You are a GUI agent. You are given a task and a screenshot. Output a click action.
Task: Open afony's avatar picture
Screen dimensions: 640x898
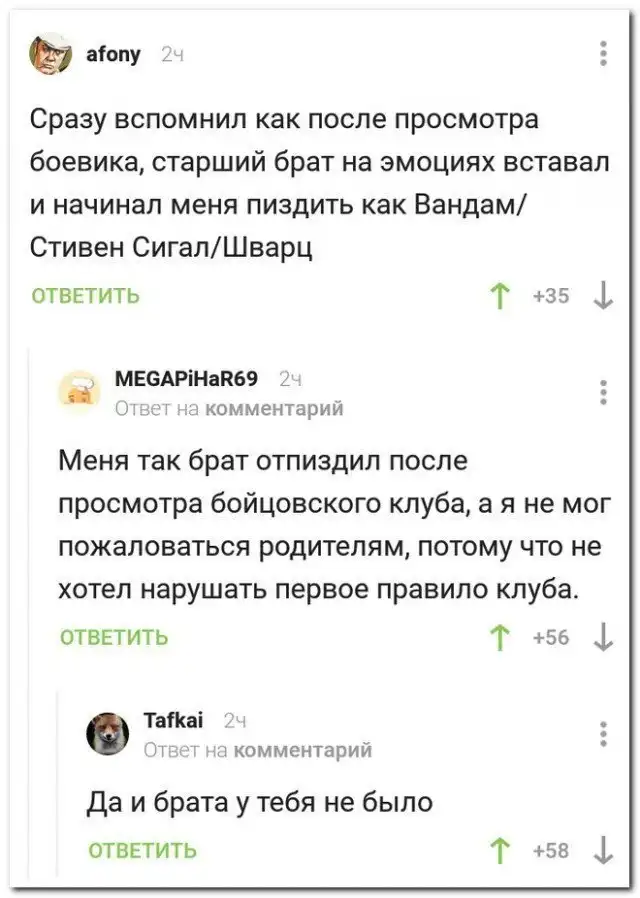(50, 53)
